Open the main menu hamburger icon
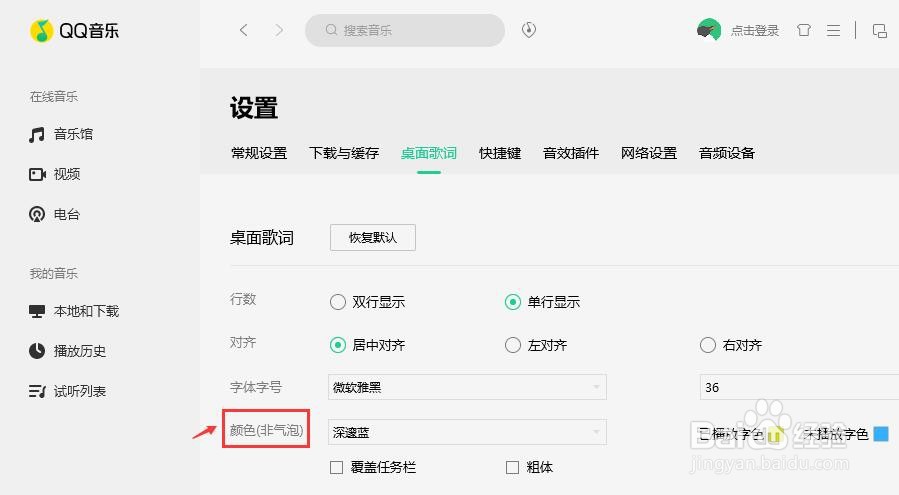The width and height of the screenshot is (899, 495). click(x=833, y=30)
